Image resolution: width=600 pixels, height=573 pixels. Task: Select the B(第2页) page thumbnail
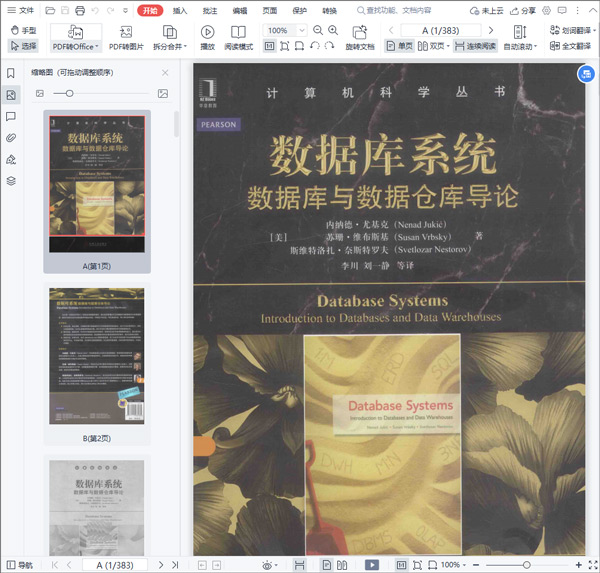(97, 364)
